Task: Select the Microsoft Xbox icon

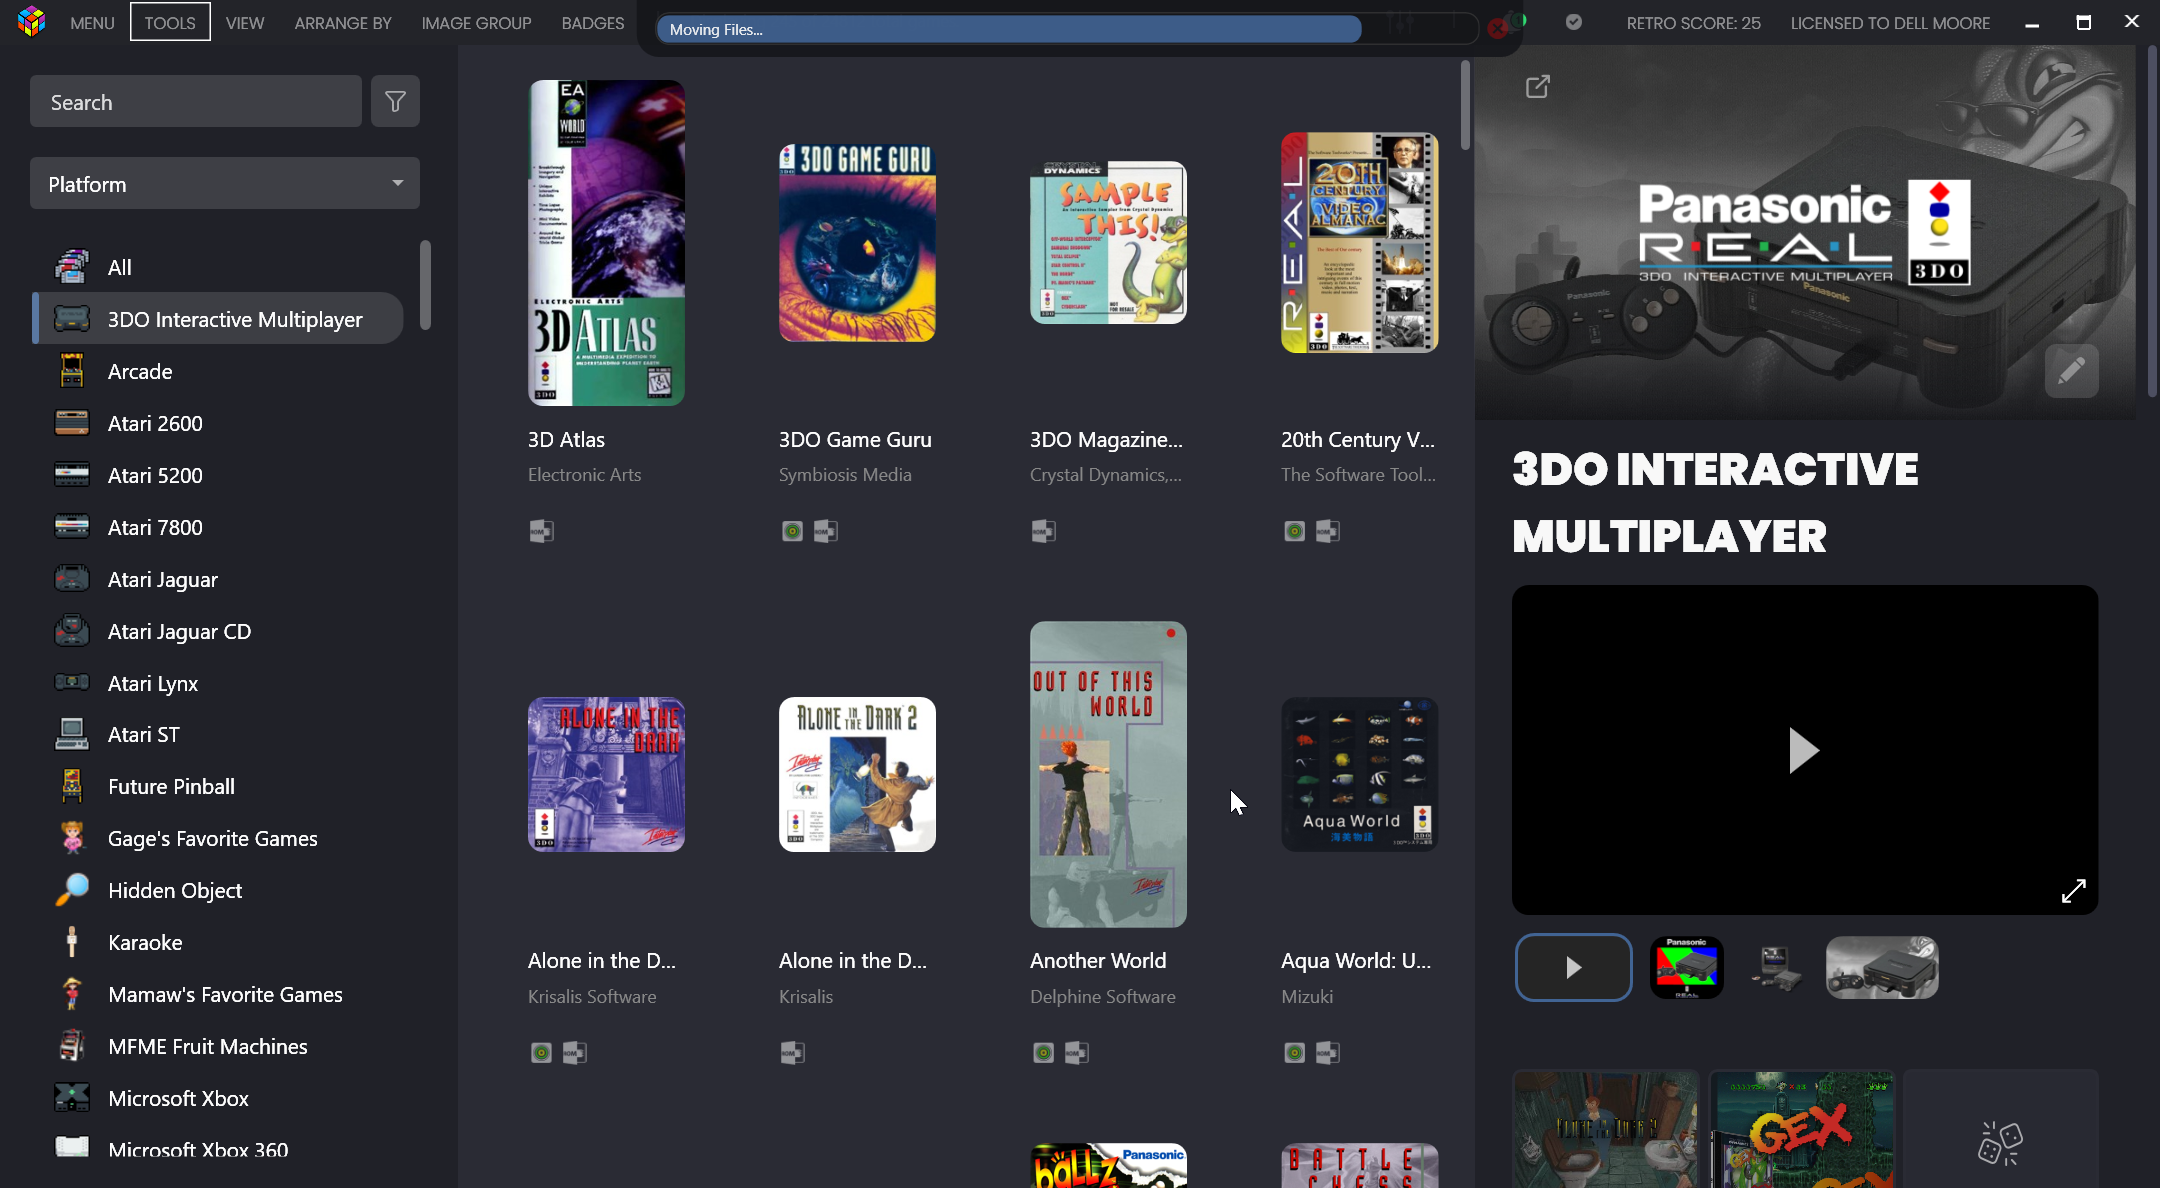Action: click(71, 1098)
